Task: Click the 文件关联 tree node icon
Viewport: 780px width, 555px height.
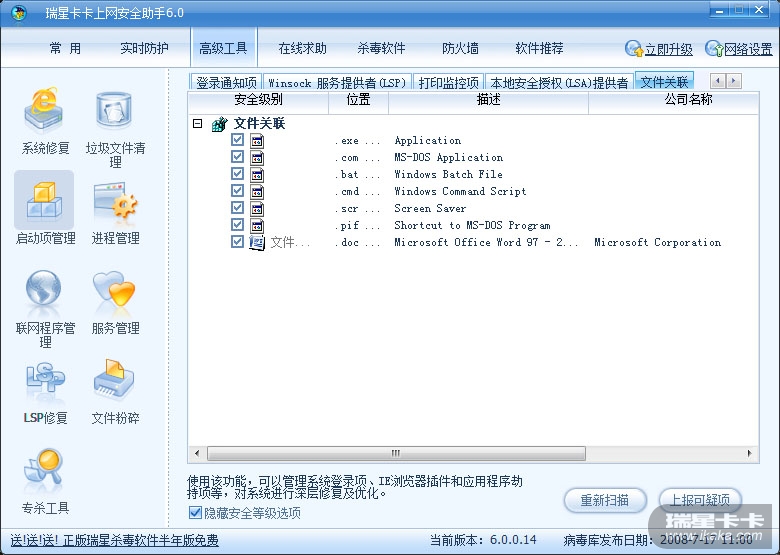Action: click(x=219, y=124)
